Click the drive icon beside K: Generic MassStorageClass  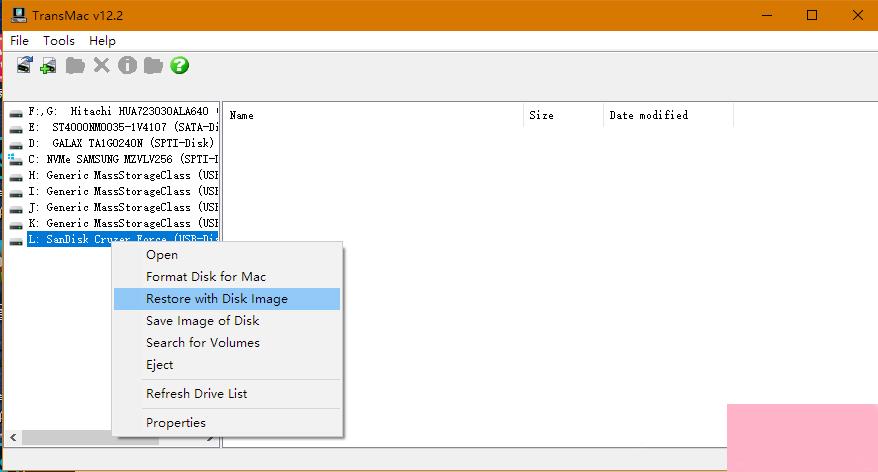[x=16, y=225]
